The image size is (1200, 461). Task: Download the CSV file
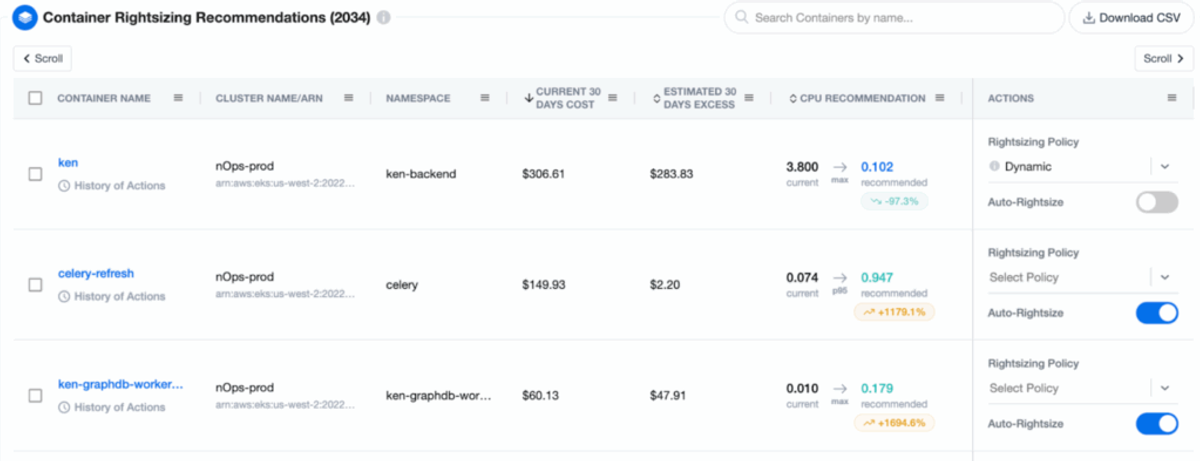[x=1131, y=18]
